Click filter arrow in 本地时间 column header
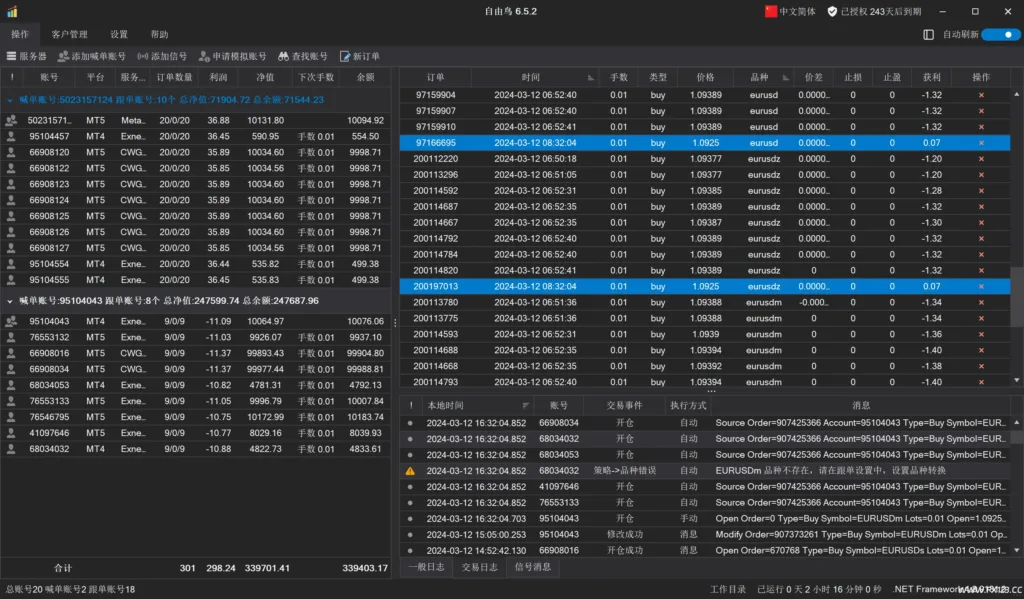The image size is (1024, 599). point(525,406)
